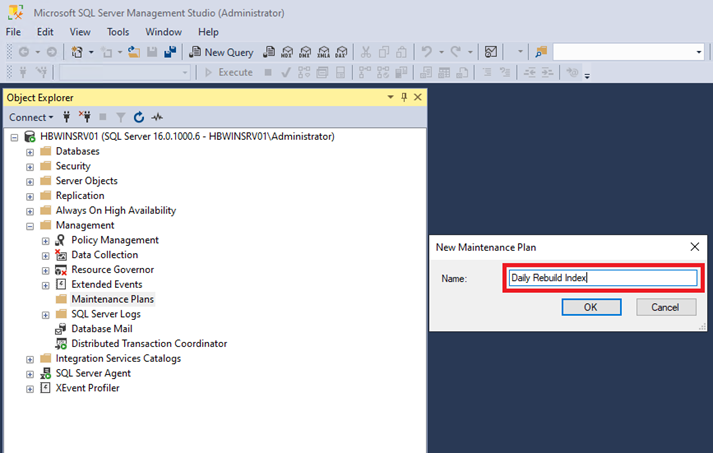
Task: Expand the Server Objects folder
Action: [x=30, y=181]
